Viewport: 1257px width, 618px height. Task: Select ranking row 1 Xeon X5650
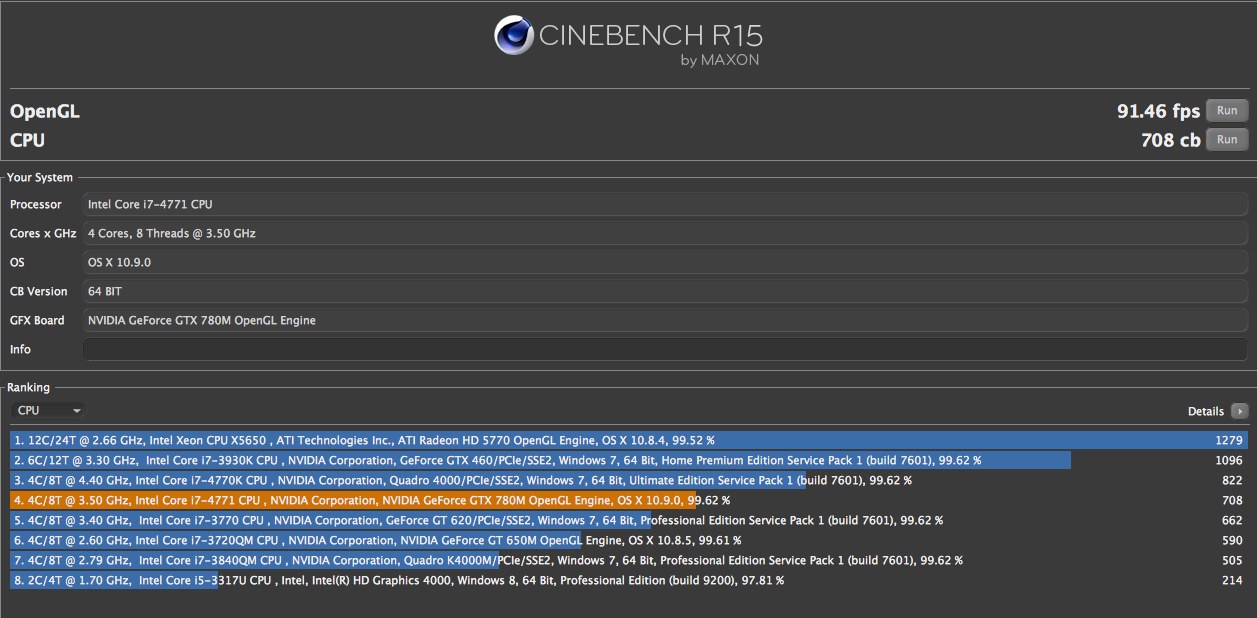pos(628,440)
